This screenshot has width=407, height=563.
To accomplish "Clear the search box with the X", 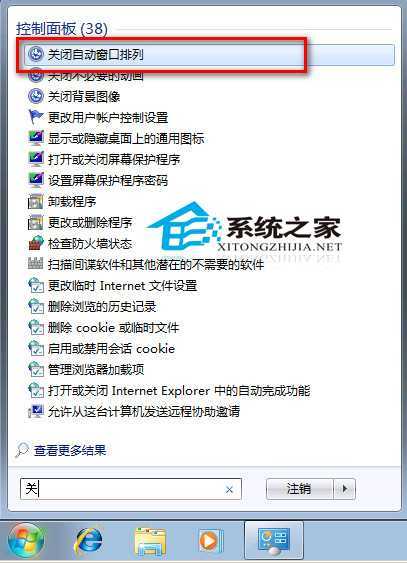I will tap(229, 489).
